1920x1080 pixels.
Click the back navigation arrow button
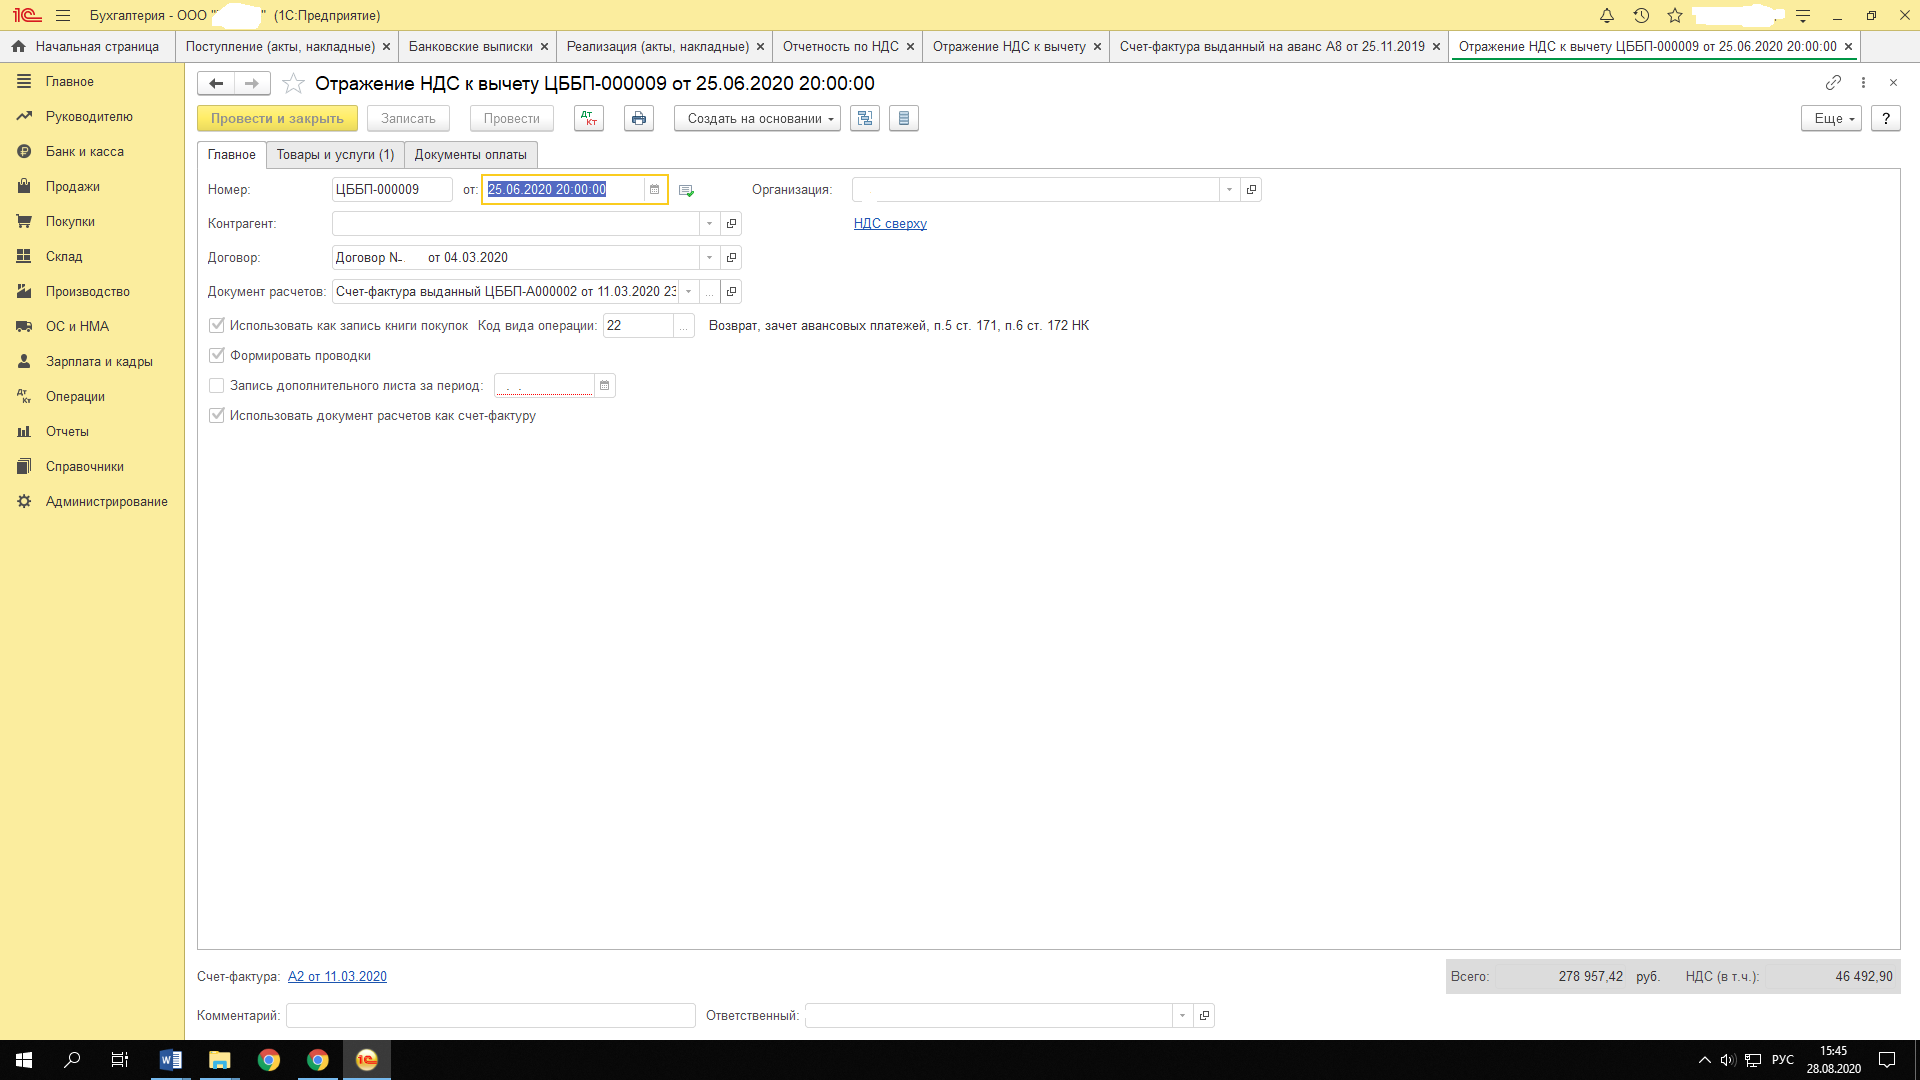pos(216,83)
